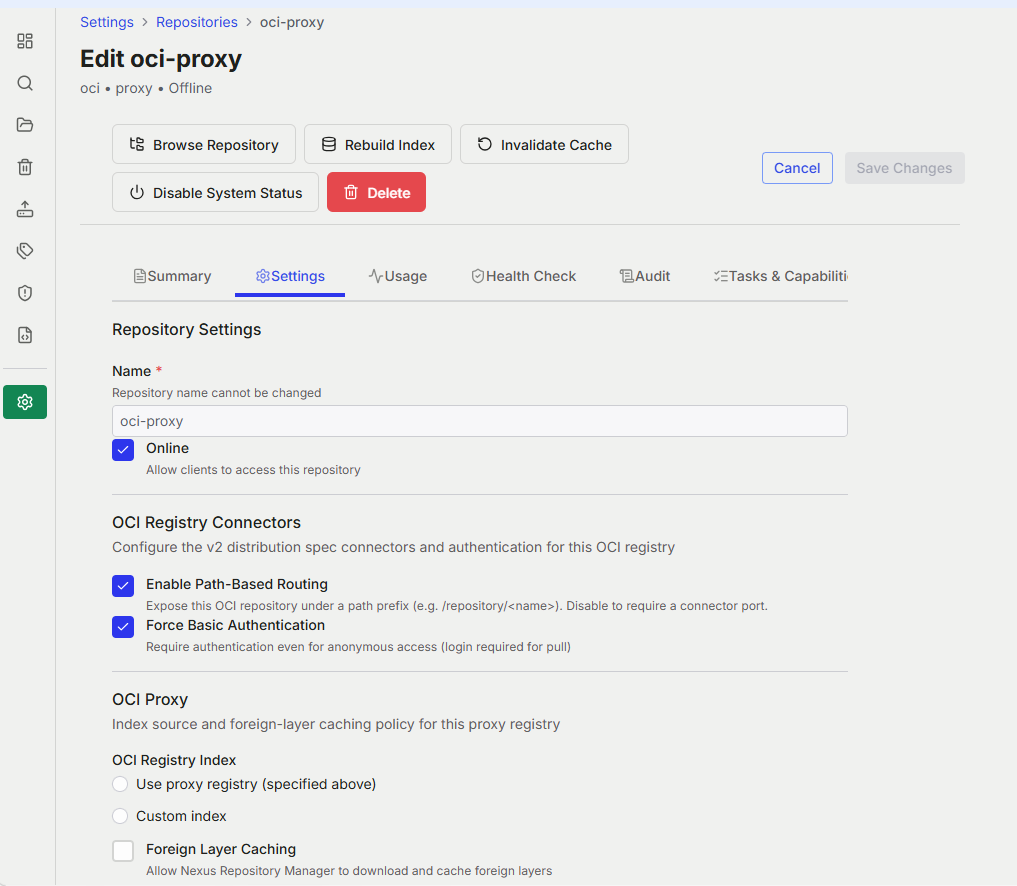1017x886 pixels.
Task: Select Use proxy registry radio option
Action: click(120, 784)
